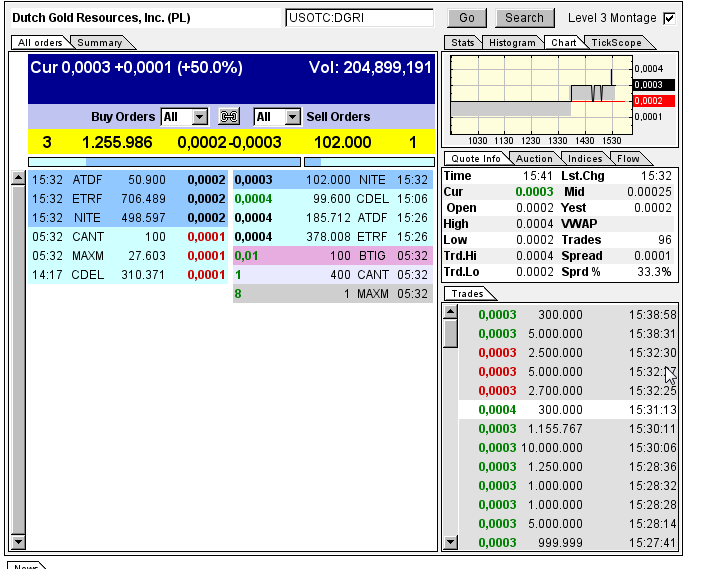Open the Buy Orders filter dropdown

199,117
